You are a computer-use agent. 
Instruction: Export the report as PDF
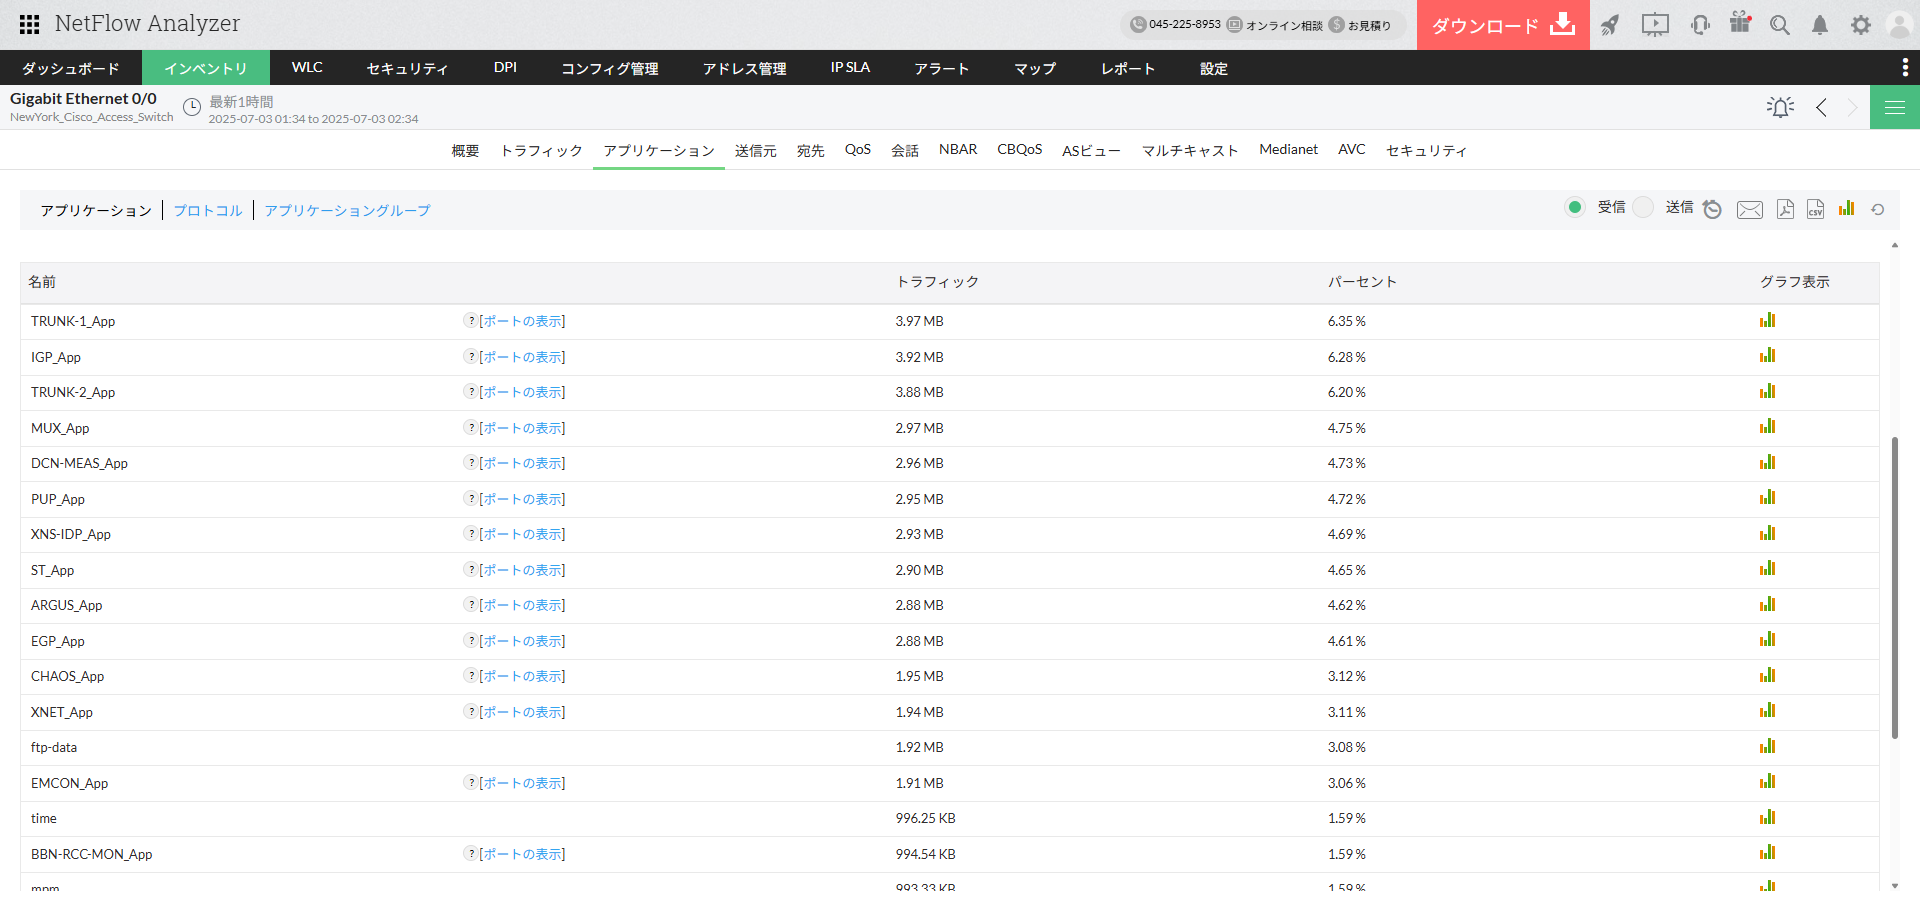tap(1785, 209)
